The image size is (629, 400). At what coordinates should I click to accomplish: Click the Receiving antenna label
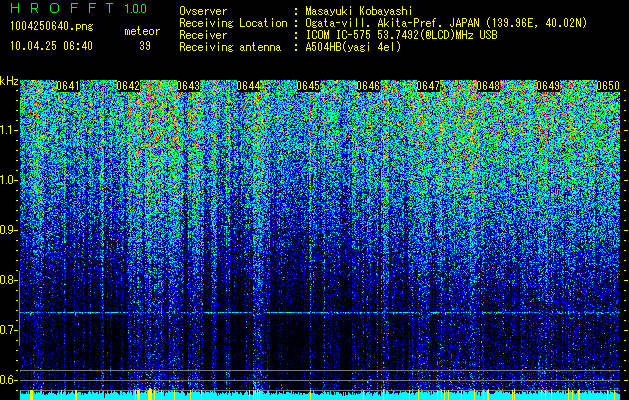230,47
